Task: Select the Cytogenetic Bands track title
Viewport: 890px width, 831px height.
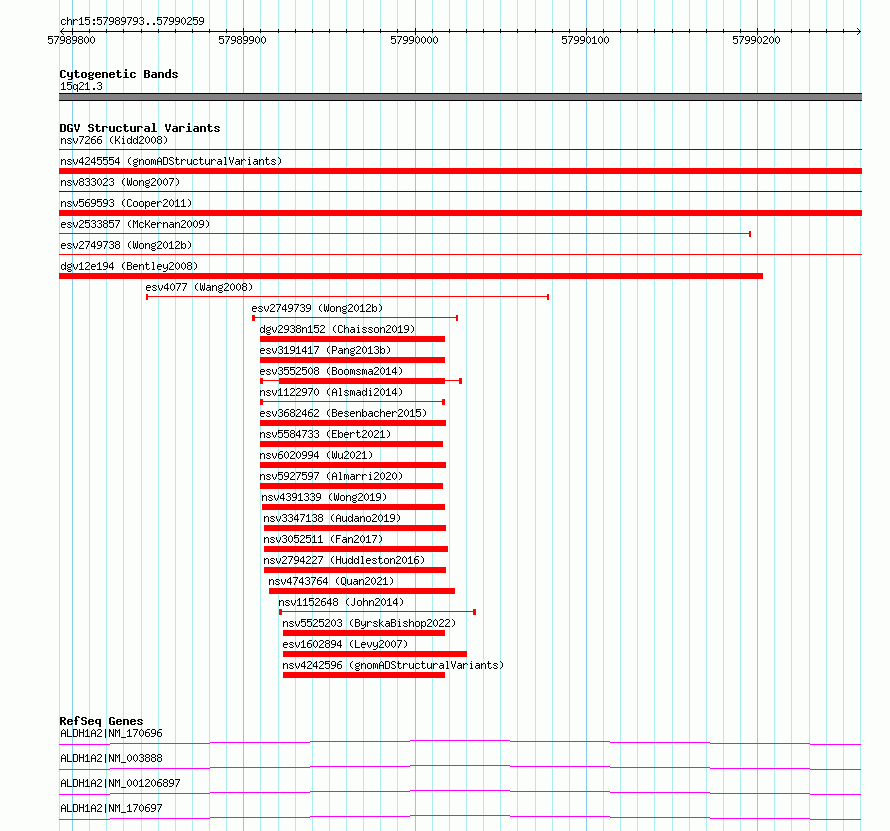Action: [x=119, y=74]
